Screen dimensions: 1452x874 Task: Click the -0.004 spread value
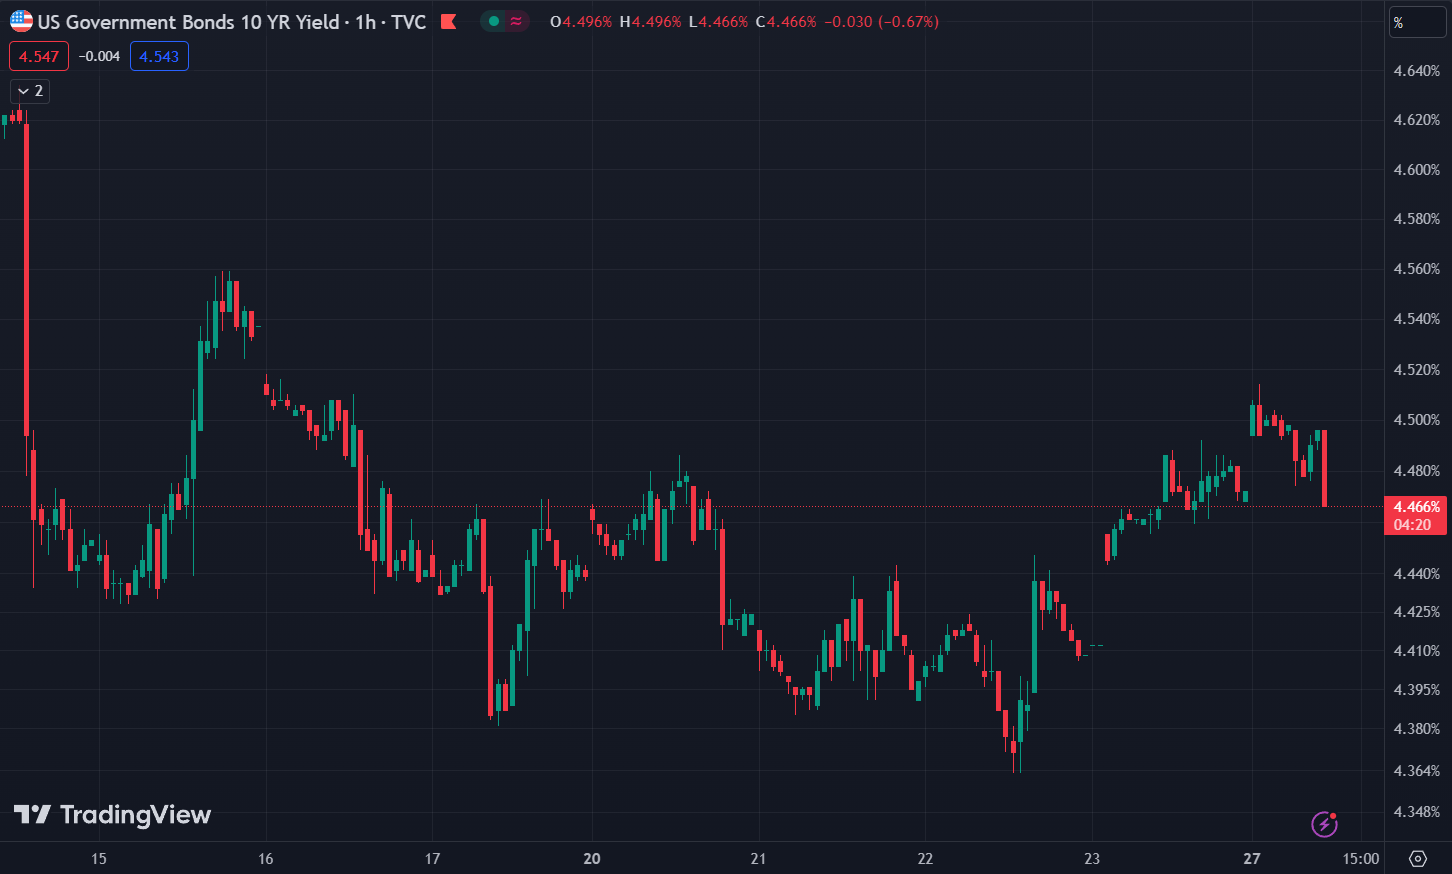pyautogui.click(x=99, y=56)
